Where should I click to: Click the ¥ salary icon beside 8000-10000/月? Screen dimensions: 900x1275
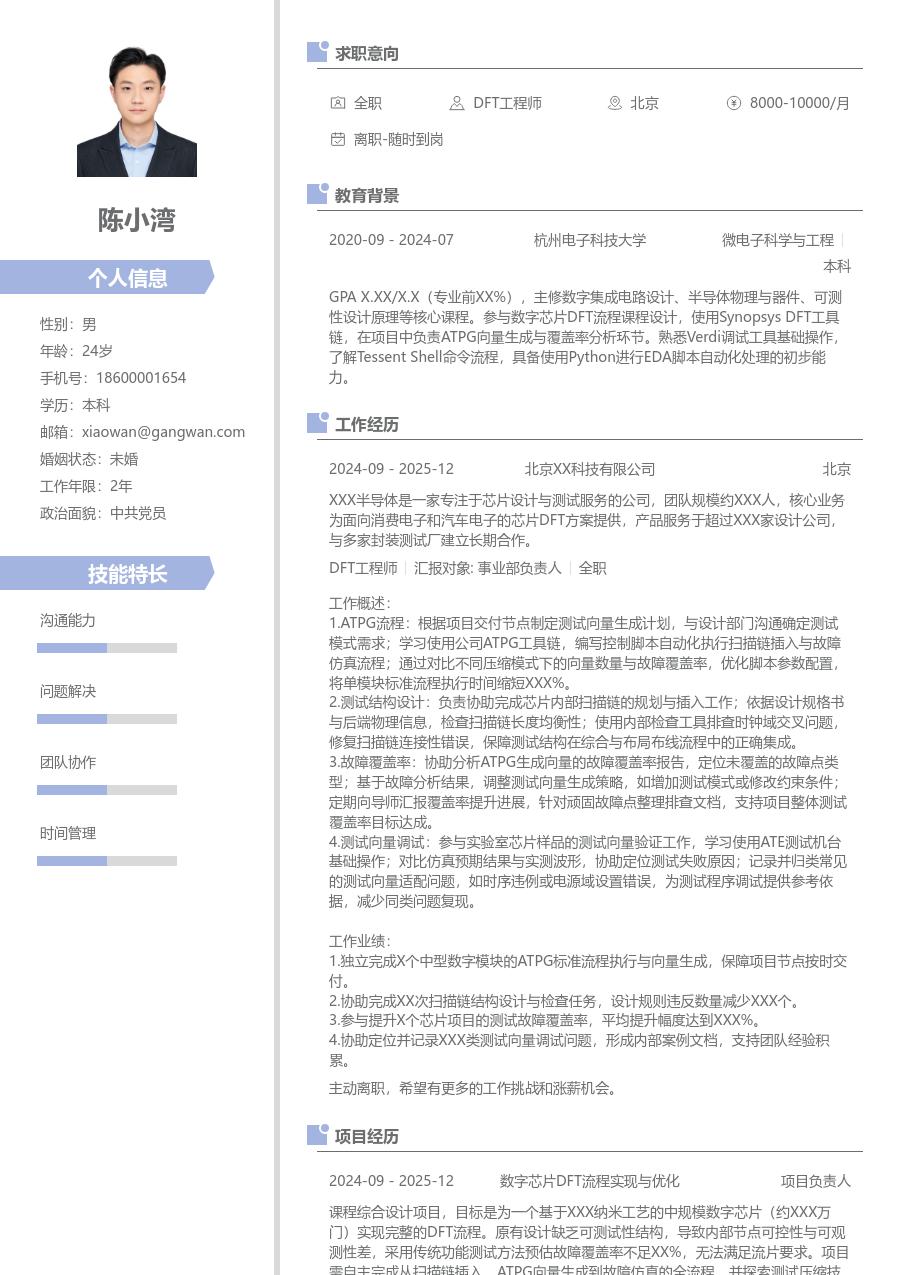click(735, 102)
